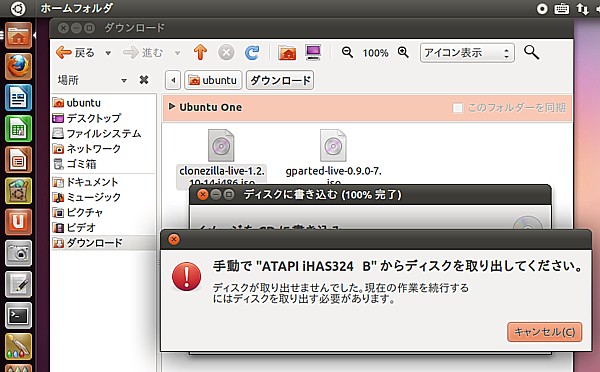600x372 pixels.
Task: Toggle the このフォルダーを同期 checkbox
Action: 457,108
